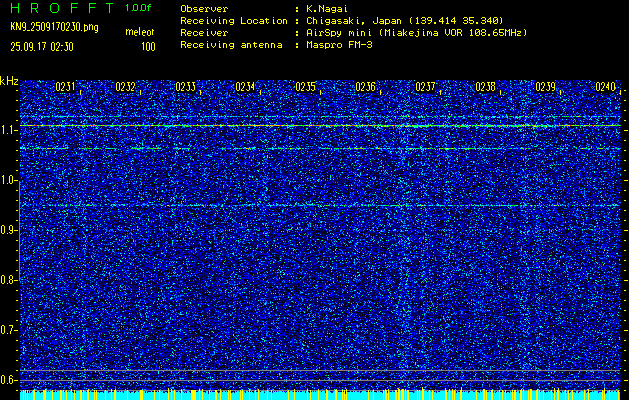Click the 0233 time marker
Screen dimensions: 629x400
point(185,87)
